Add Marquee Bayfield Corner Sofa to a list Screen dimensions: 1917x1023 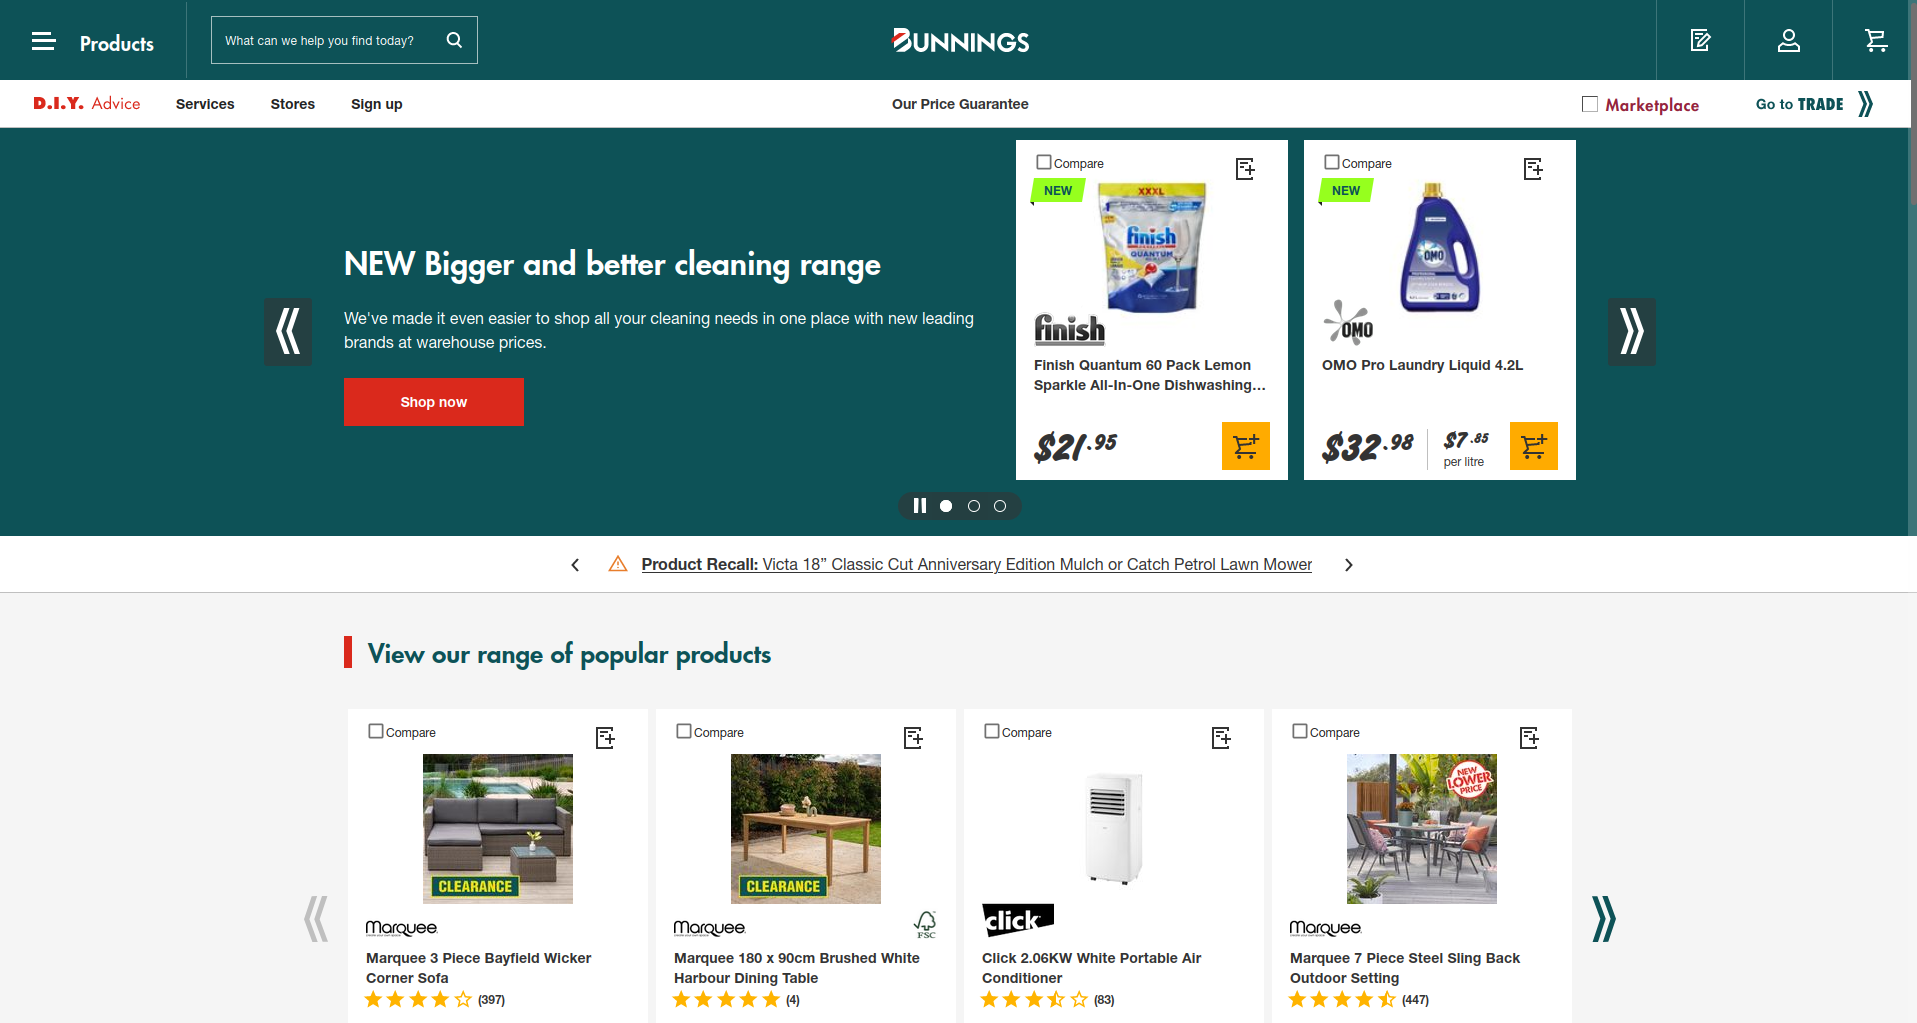click(x=606, y=738)
